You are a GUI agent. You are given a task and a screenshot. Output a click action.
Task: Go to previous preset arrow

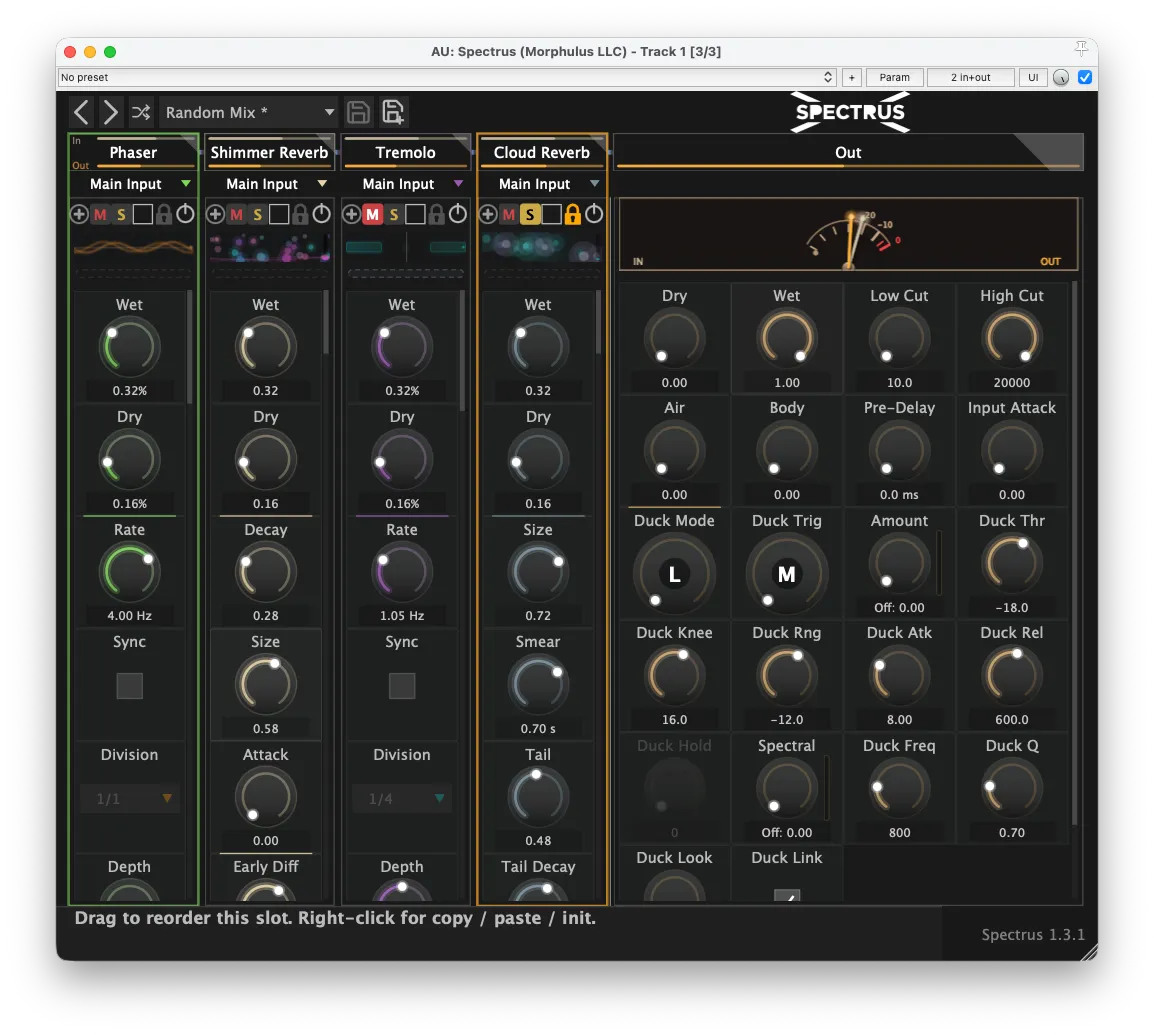click(82, 113)
